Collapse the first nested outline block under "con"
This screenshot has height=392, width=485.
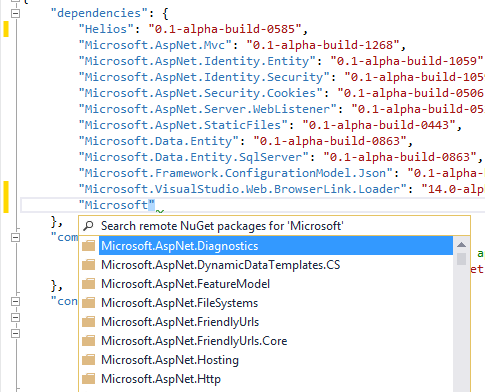coord(15,318)
